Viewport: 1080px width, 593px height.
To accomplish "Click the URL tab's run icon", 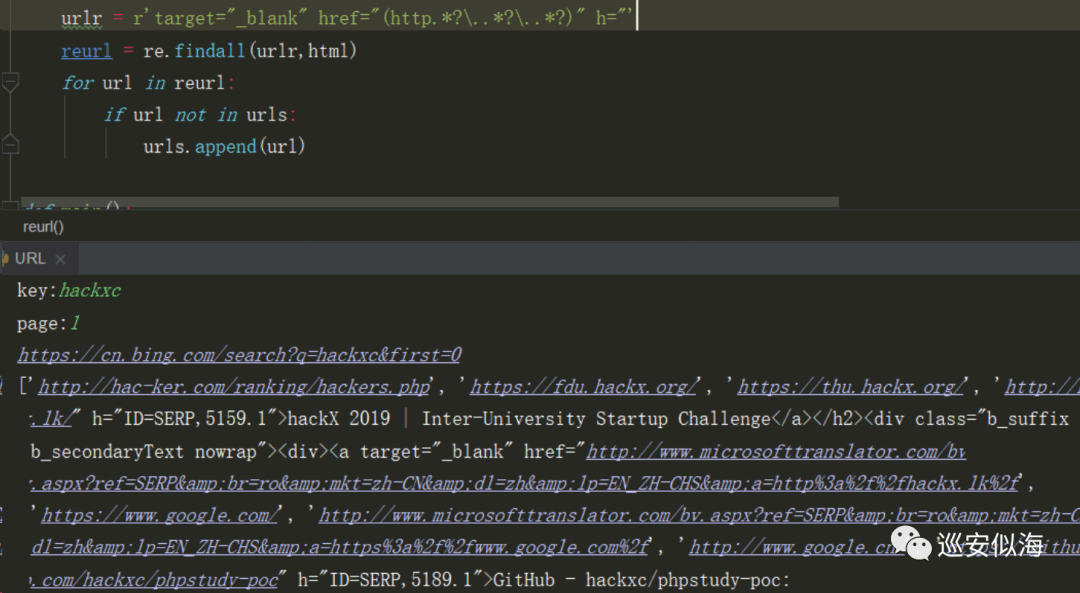I will 4,259.
